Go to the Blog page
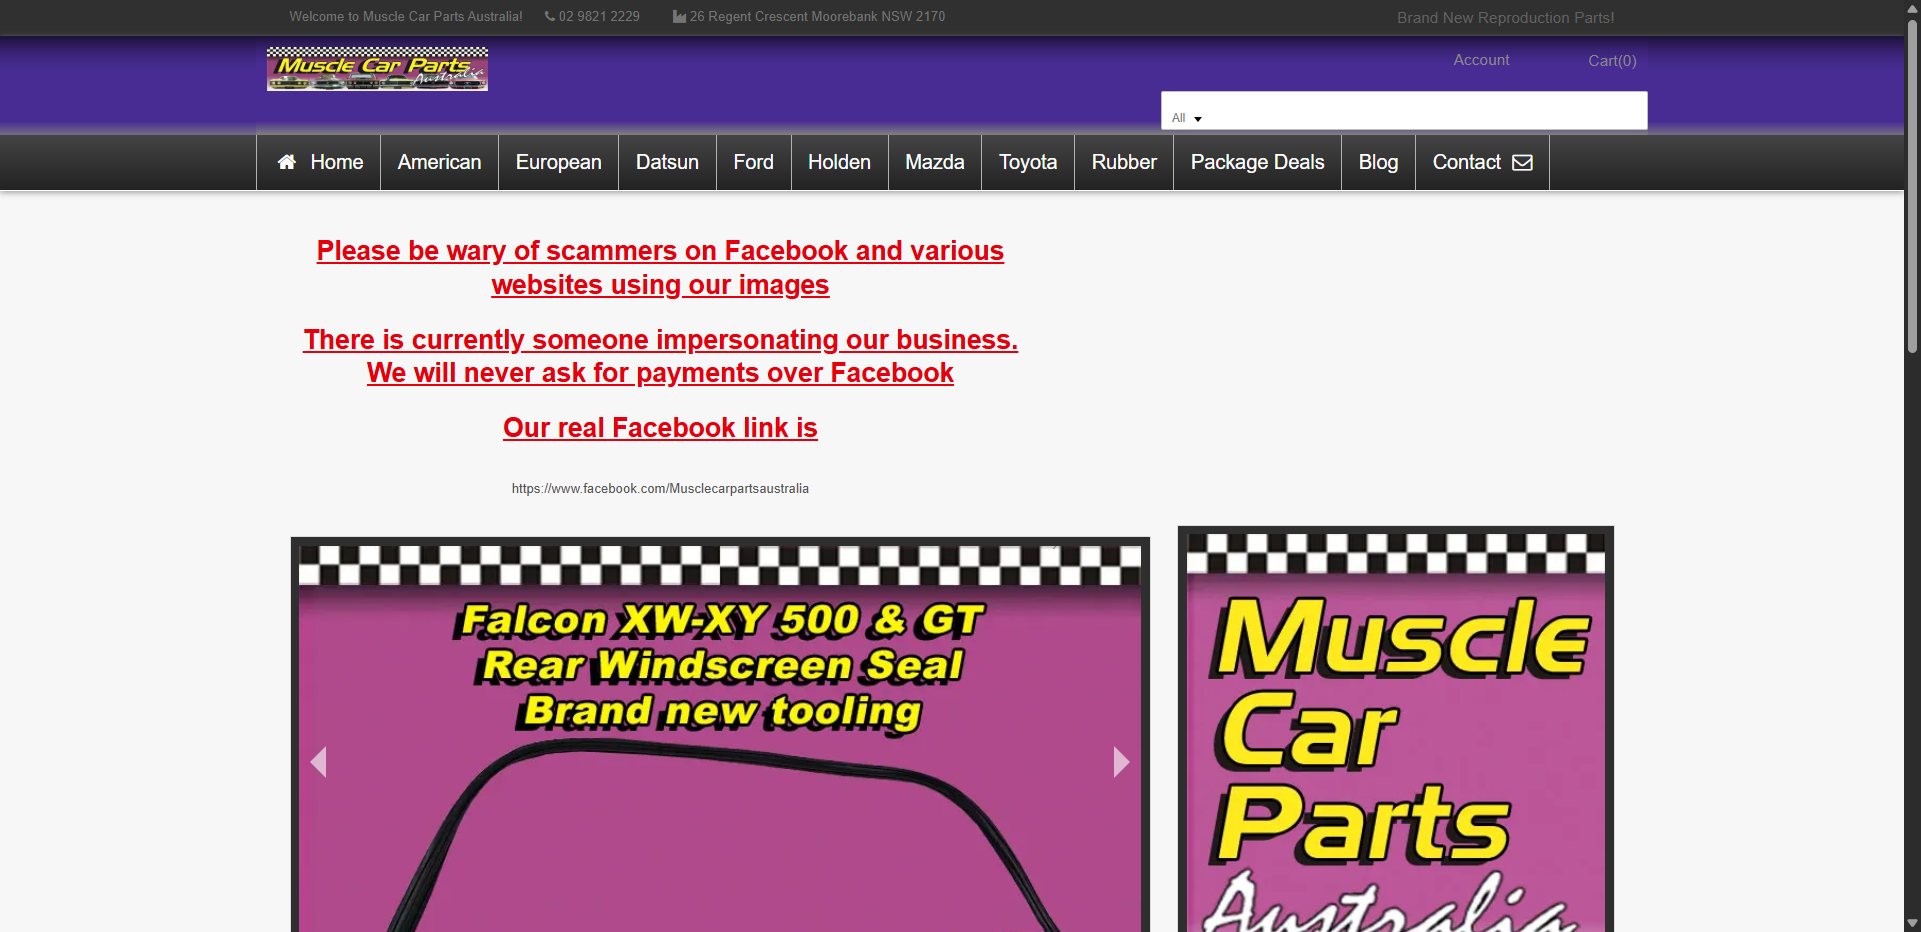The width and height of the screenshot is (1921, 932). 1378,162
